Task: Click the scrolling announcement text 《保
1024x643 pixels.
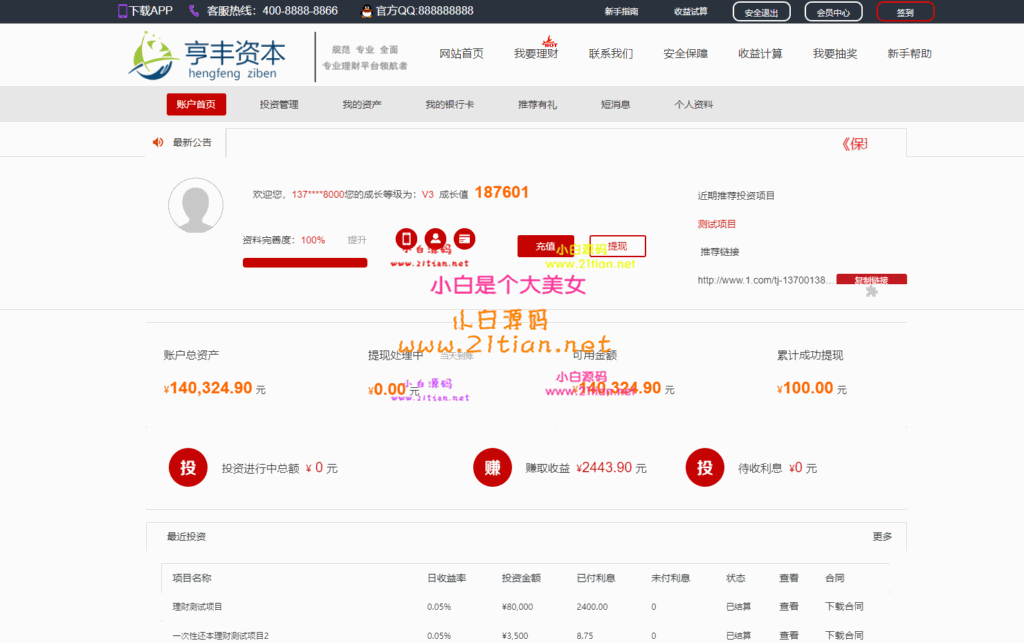Action: [854, 144]
